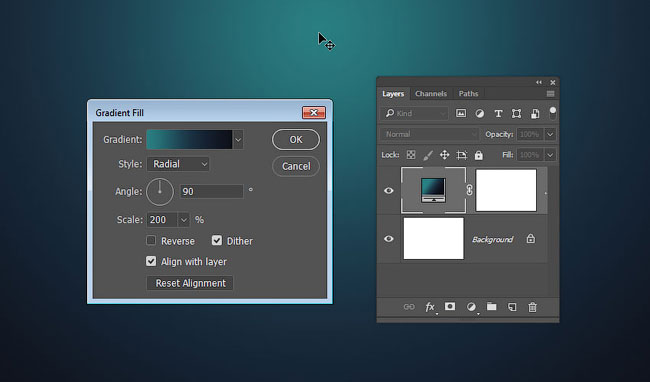650x382 pixels.
Task: Click the Link layers icon
Action: point(409,307)
